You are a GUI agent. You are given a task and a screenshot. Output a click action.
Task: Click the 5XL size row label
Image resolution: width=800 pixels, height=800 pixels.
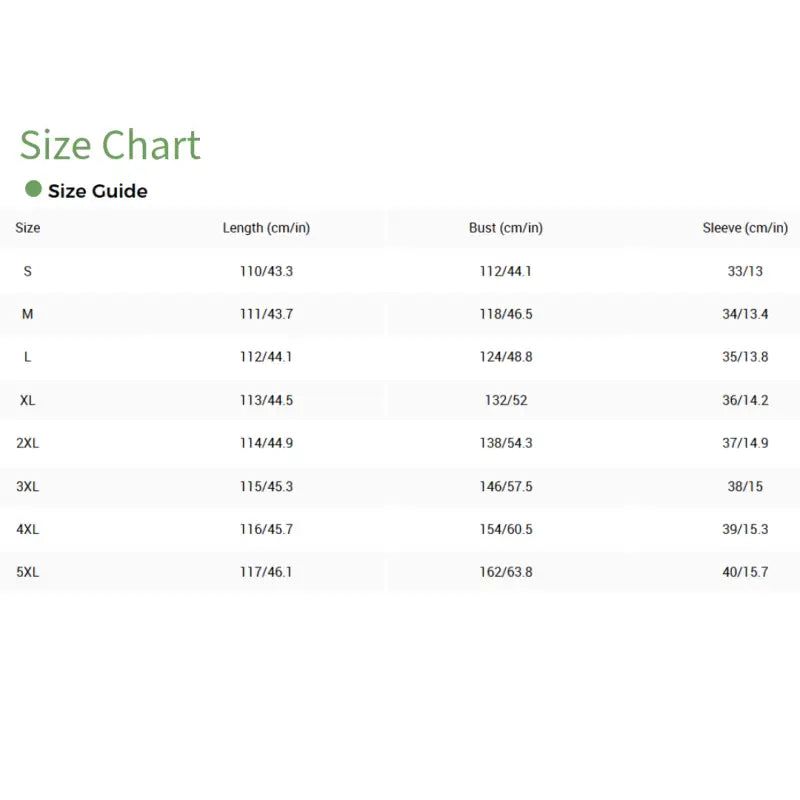pyautogui.click(x=28, y=572)
